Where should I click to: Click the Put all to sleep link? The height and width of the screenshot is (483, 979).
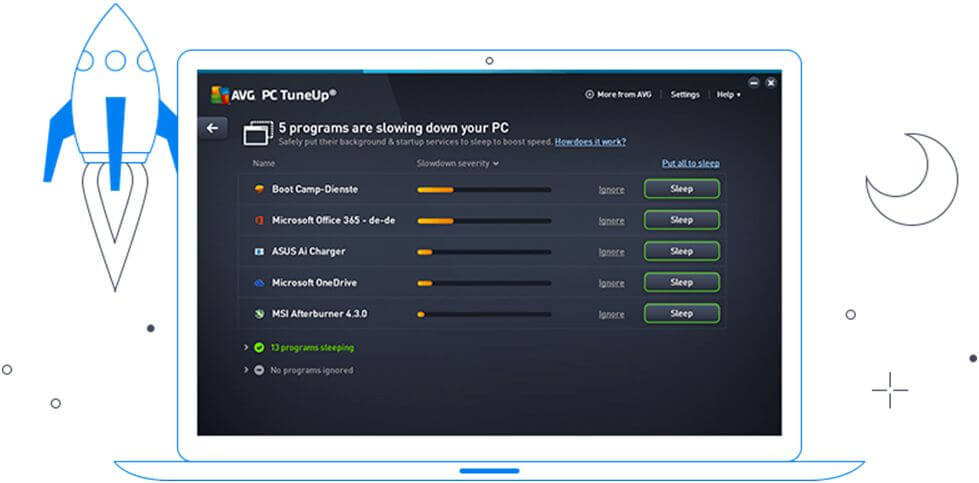click(x=691, y=163)
